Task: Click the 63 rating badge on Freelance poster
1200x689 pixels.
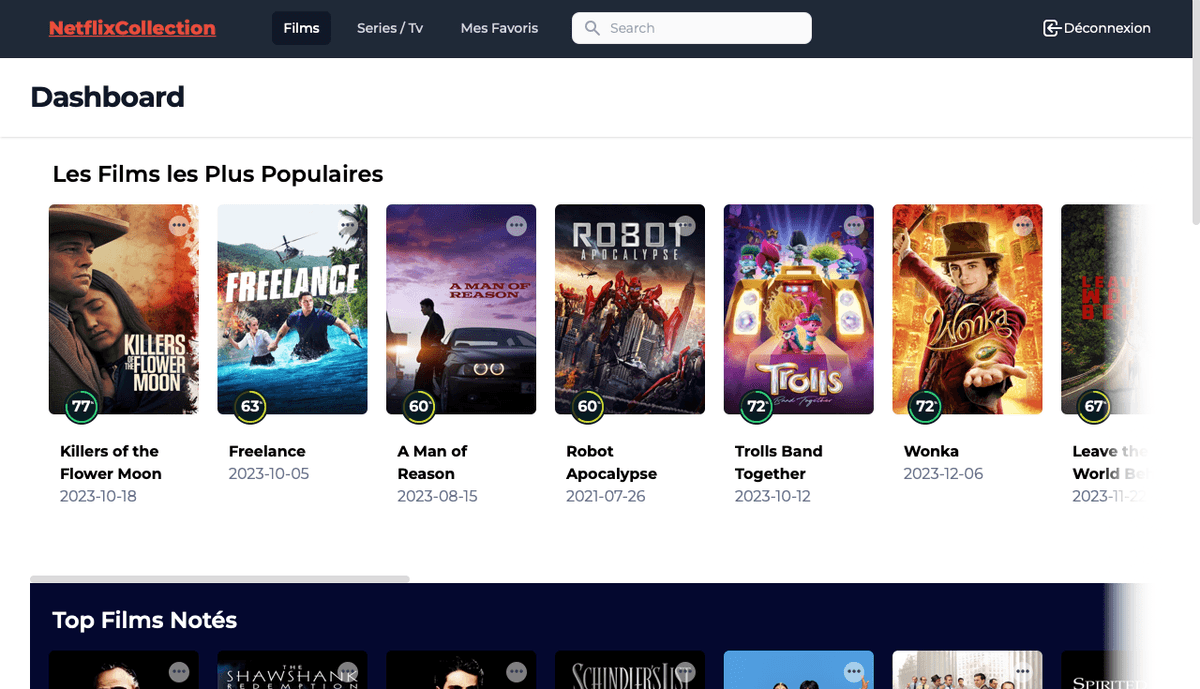Action: (251, 407)
